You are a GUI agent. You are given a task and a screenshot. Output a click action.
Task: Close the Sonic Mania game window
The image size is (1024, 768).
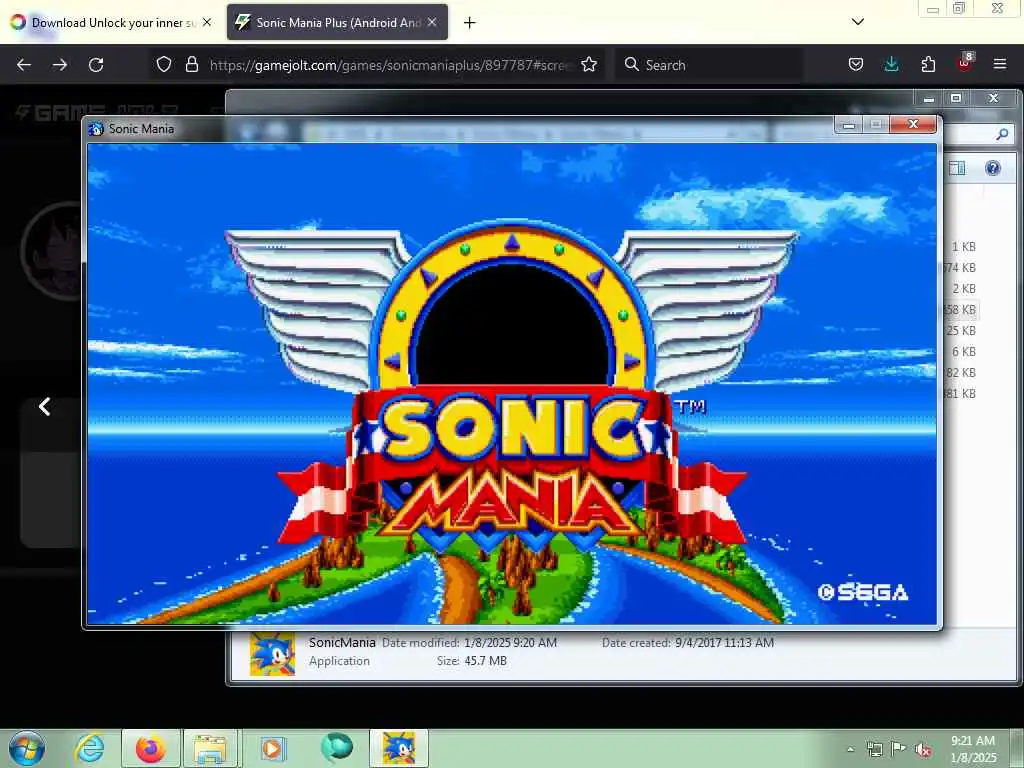pyautogui.click(x=913, y=124)
